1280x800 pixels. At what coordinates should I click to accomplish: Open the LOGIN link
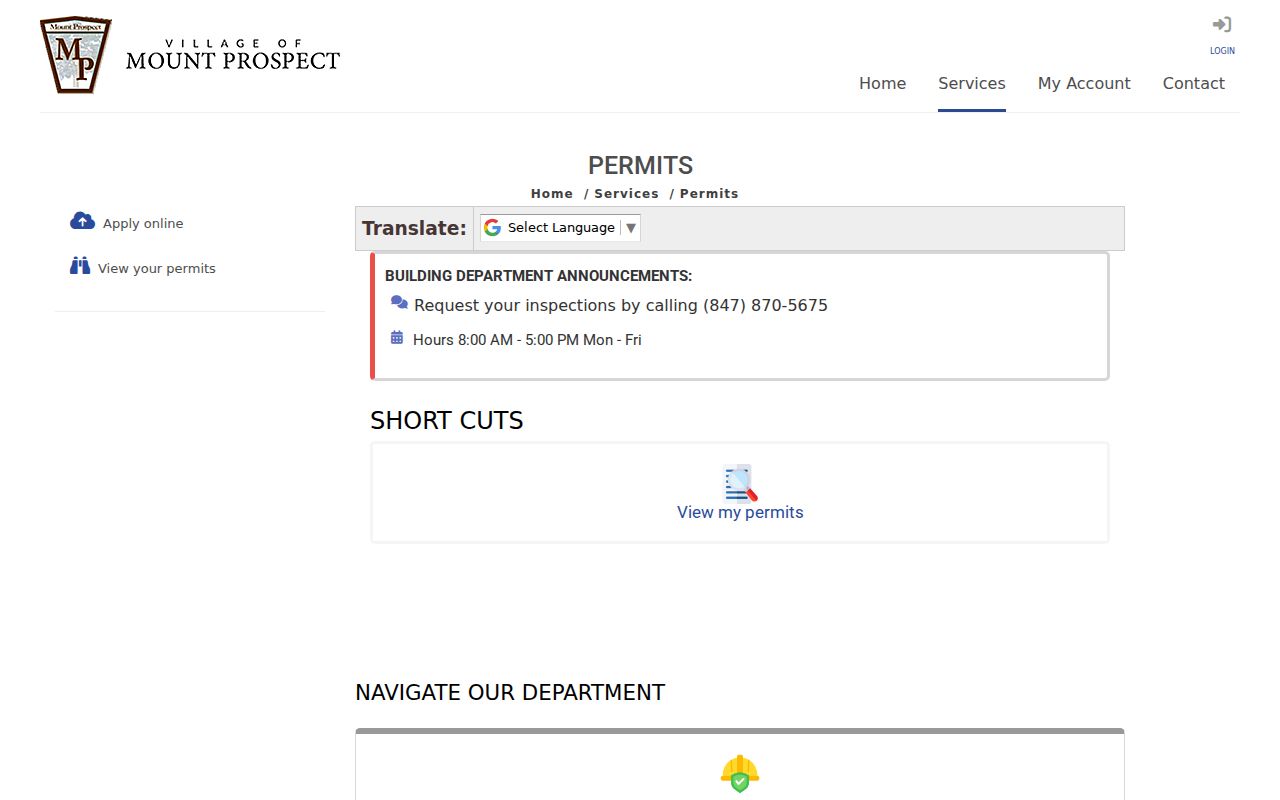[1222, 51]
